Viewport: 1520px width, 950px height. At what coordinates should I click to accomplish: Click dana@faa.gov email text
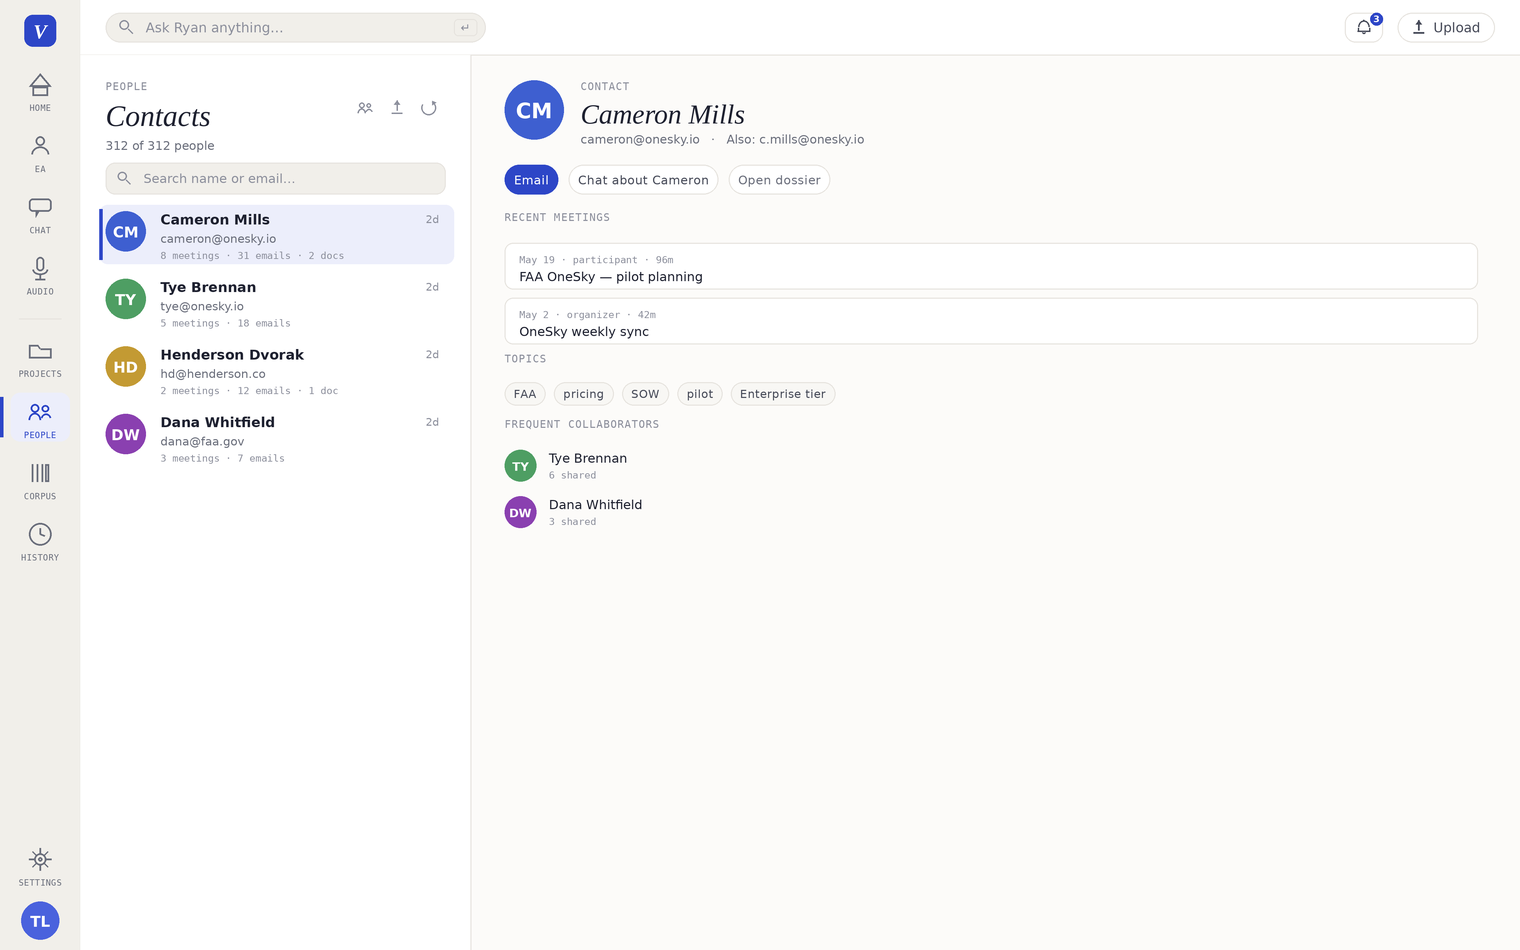coord(202,442)
